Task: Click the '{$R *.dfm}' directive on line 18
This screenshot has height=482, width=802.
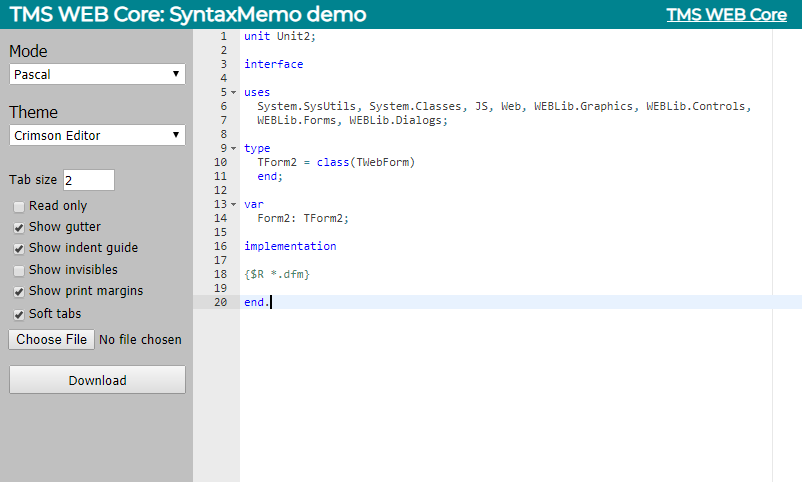Action: (x=277, y=274)
